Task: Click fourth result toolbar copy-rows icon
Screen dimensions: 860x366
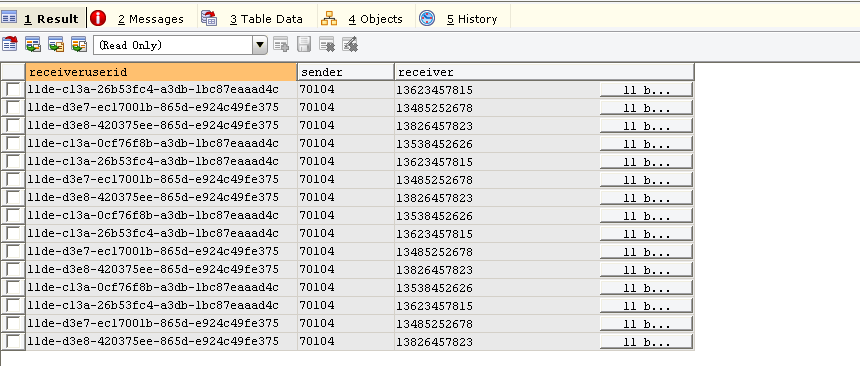Action: [79, 44]
